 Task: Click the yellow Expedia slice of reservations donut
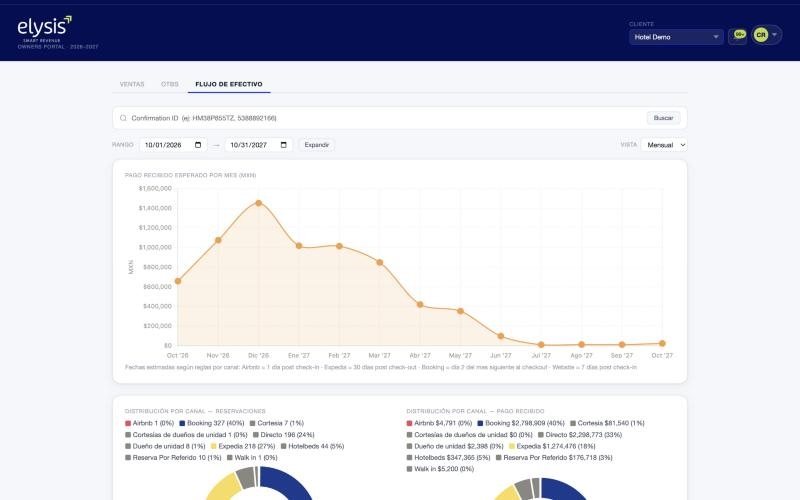[x=224, y=487]
